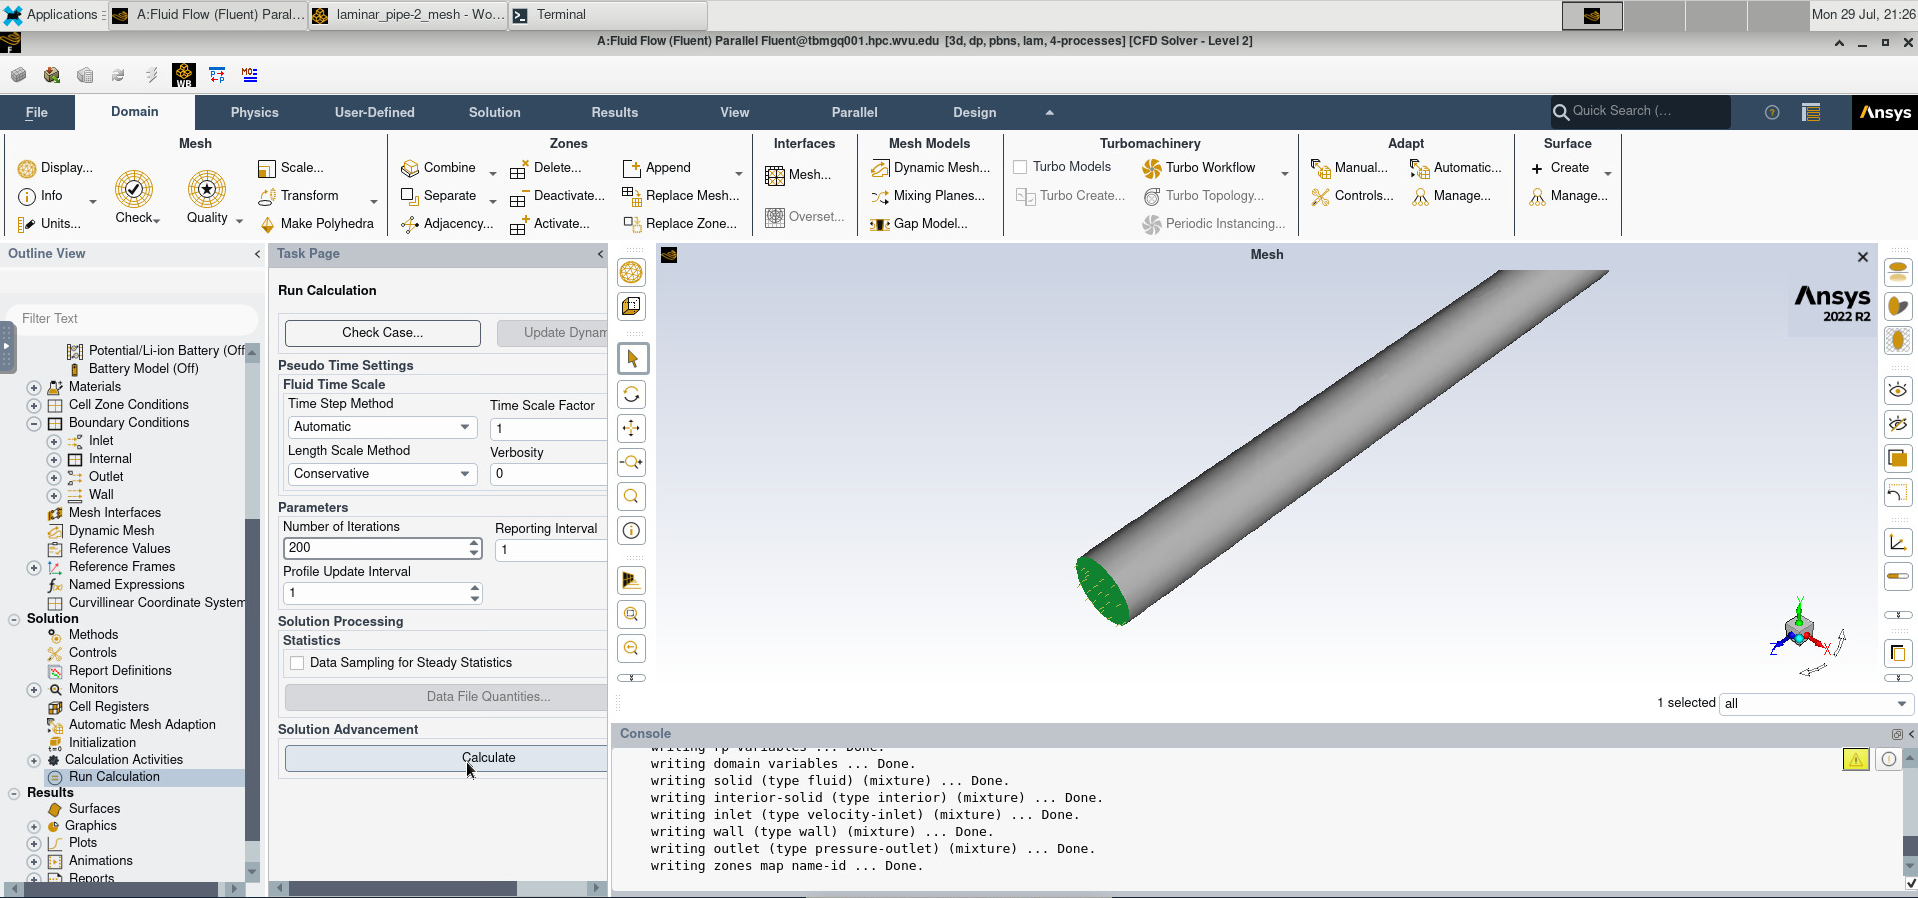Viewport: 1918px width, 898px height.
Task: Open the Time Step Method Automatic dropdown
Action: click(380, 427)
